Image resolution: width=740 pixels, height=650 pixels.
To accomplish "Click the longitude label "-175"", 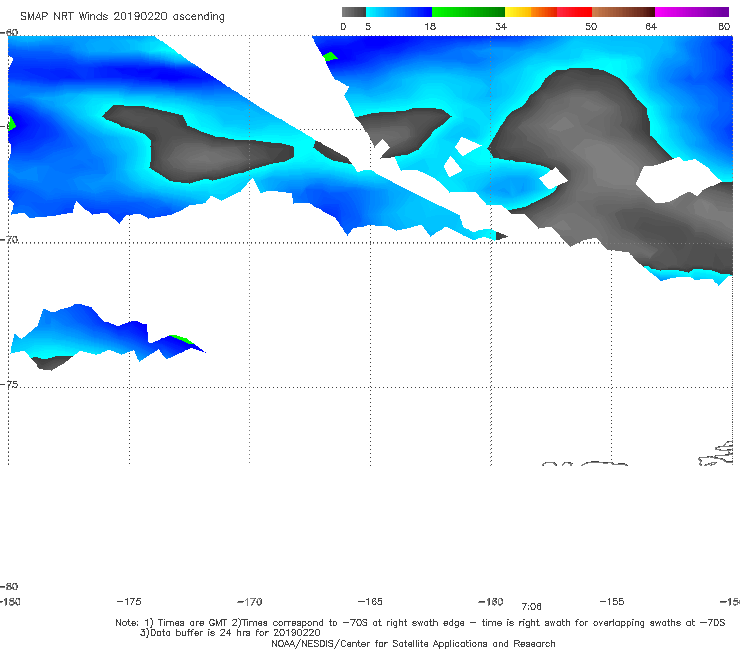I will pyautogui.click(x=129, y=602).
